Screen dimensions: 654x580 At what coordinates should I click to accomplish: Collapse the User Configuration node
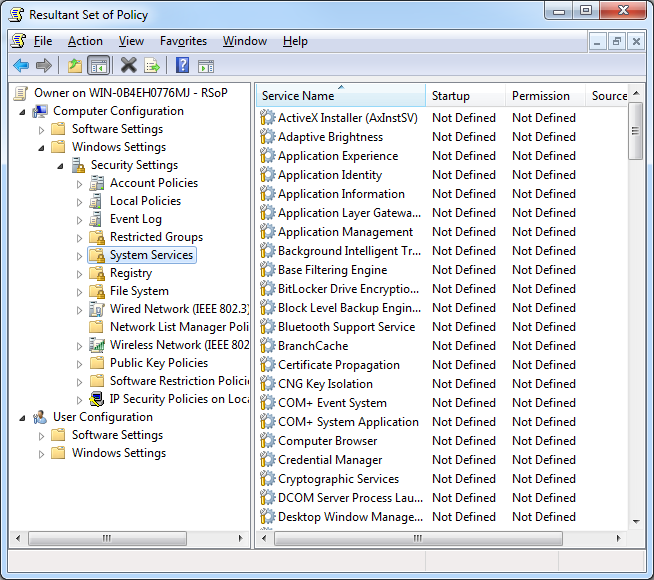pyautogui.click(x=23, y=418)
